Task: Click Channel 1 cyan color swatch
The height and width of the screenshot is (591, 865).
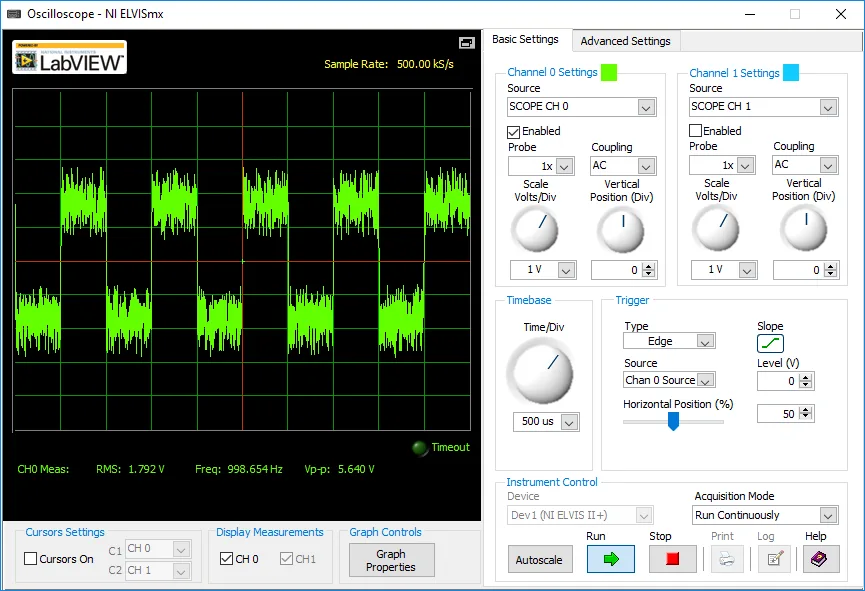Action: (791, 72)
